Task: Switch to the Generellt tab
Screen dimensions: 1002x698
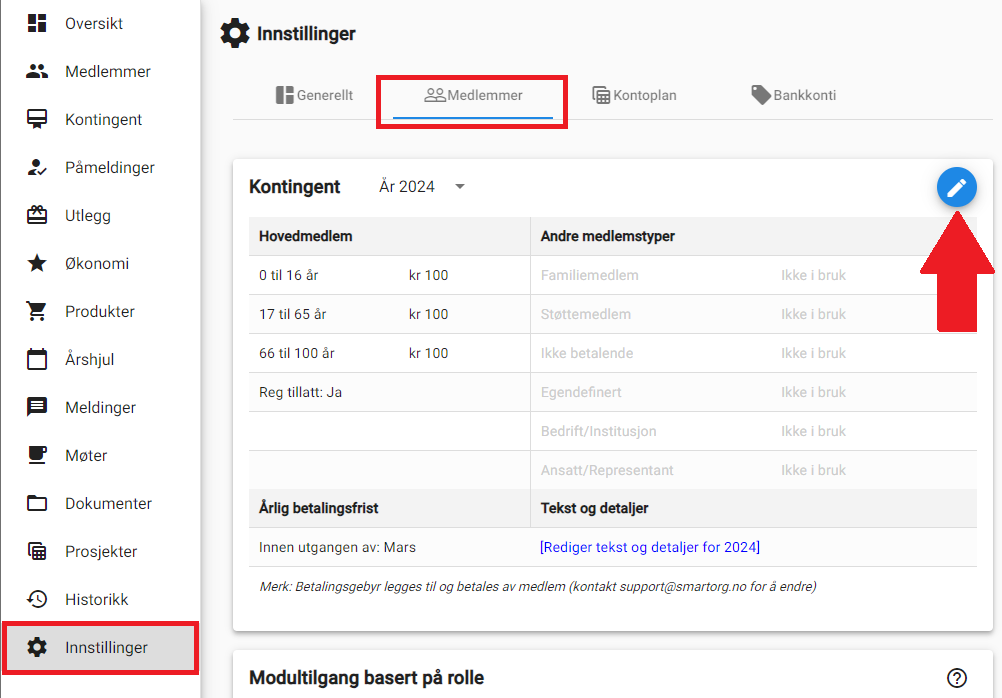Action: pos(314,95)
